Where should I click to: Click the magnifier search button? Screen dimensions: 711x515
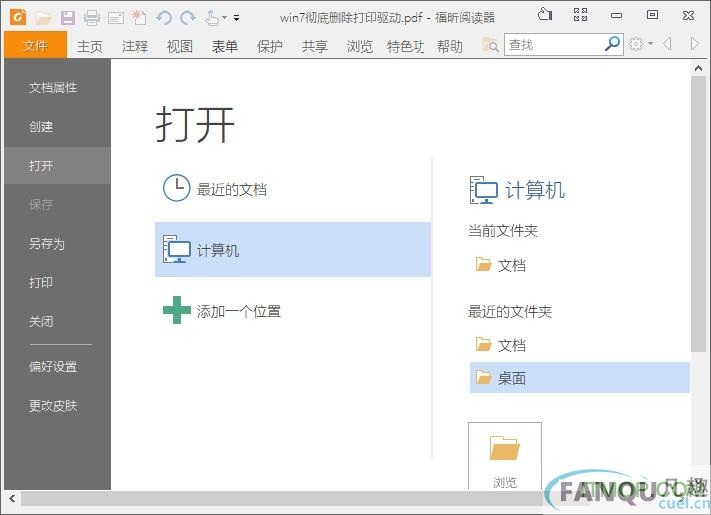tap(612, 44)
